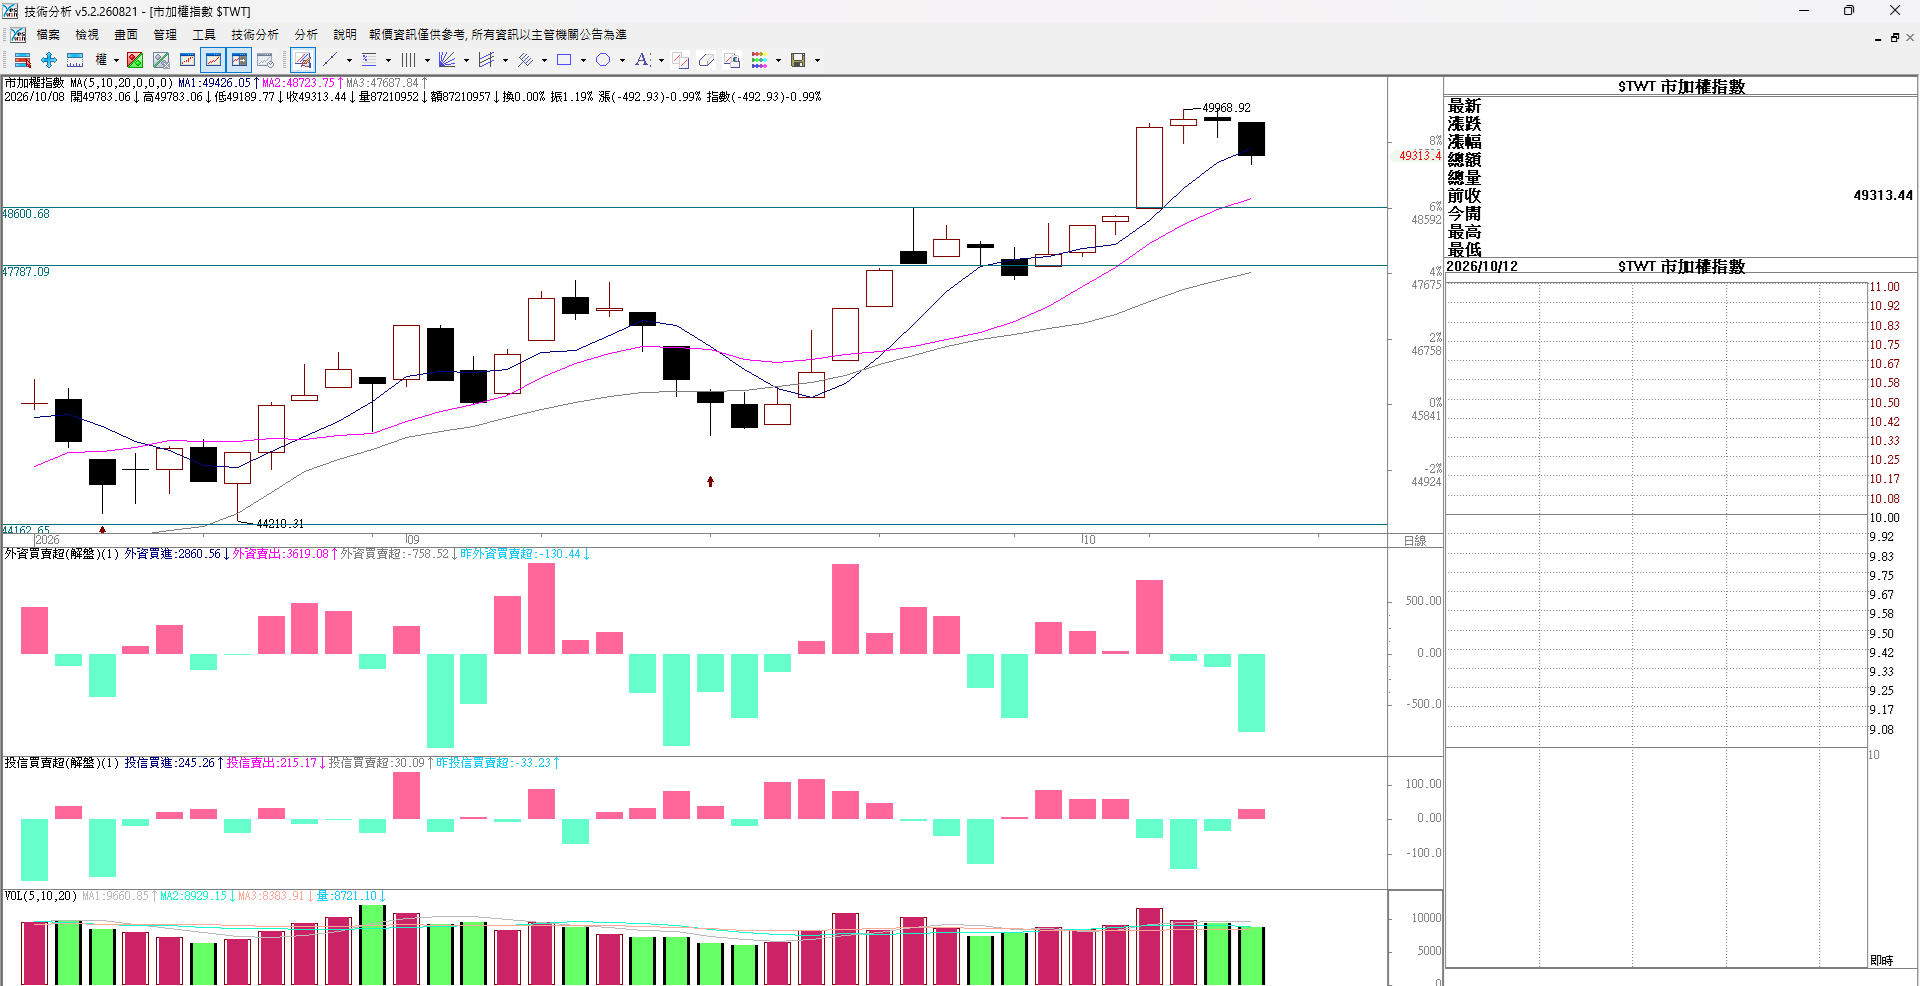
Task: Expand the text tool dropdown
Action: (x=661, y=60)
